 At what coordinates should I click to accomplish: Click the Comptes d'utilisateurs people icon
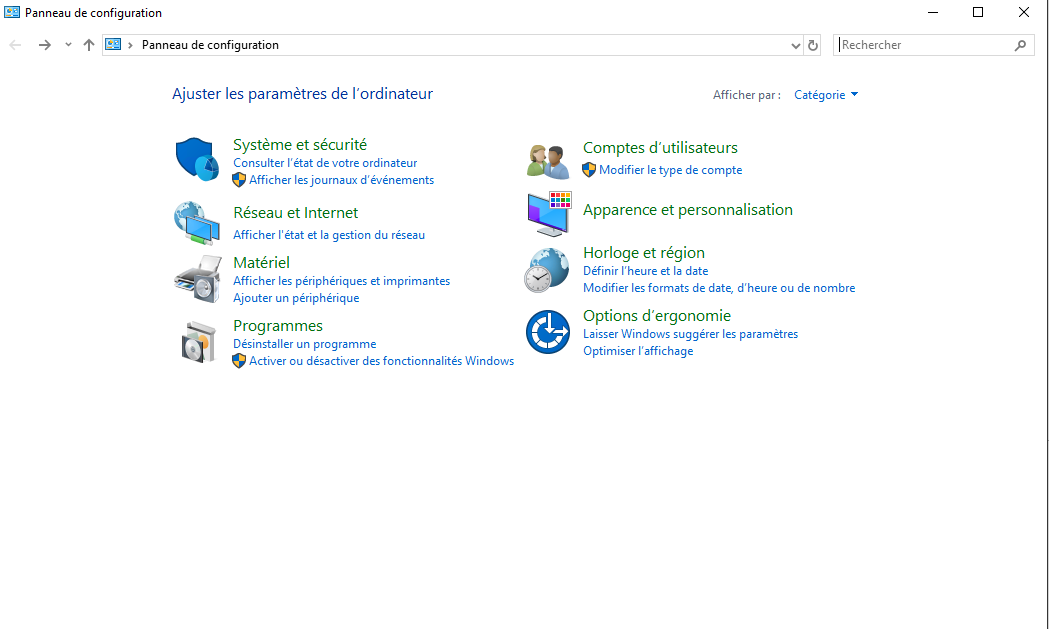(547, 160)
